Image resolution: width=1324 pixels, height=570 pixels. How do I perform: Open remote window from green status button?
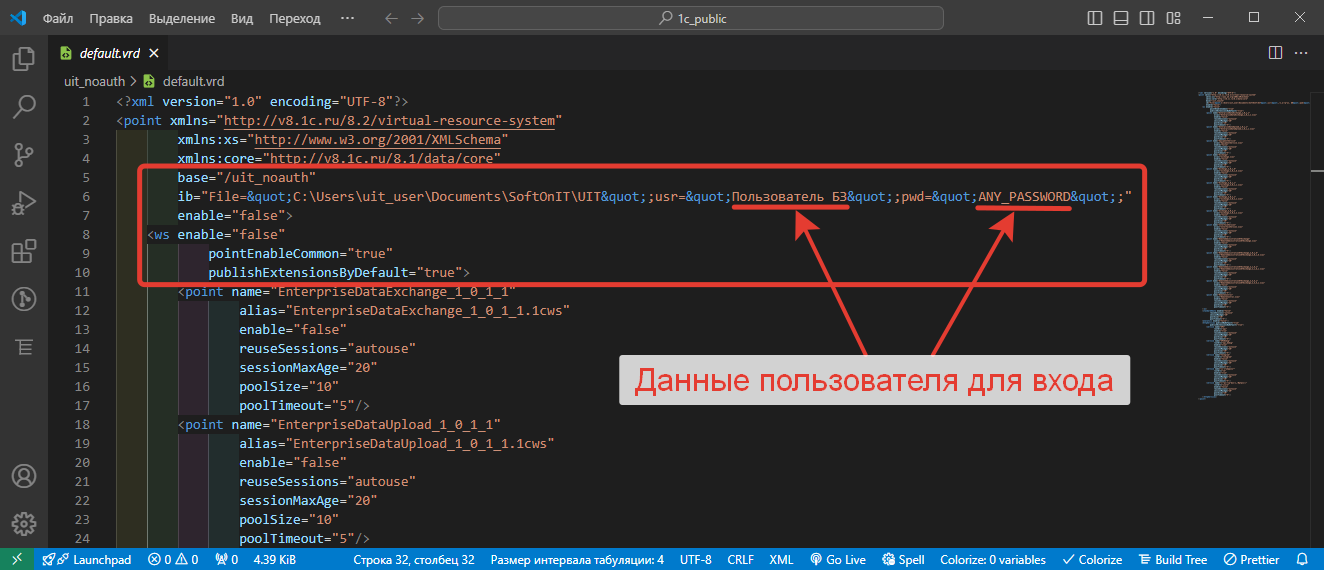coord(17,559)
